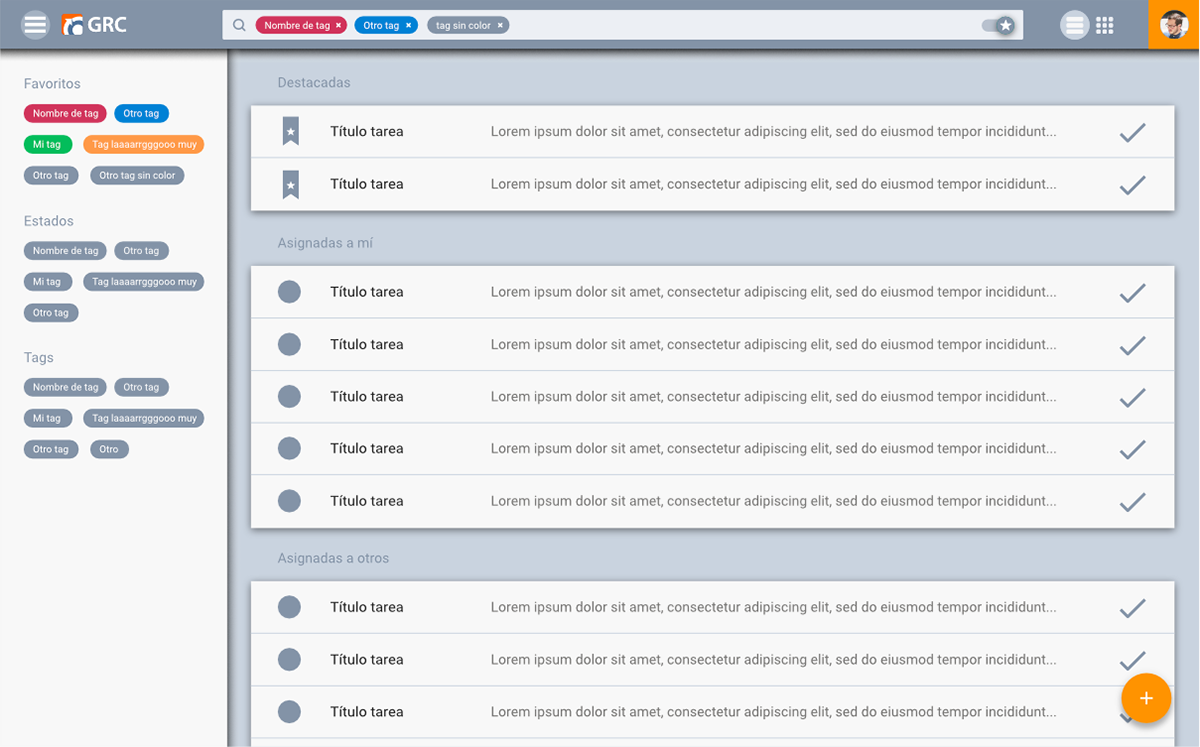
Task: Click the circle icon of second "Asignadas a mí" task
Action: coord(289,344)
